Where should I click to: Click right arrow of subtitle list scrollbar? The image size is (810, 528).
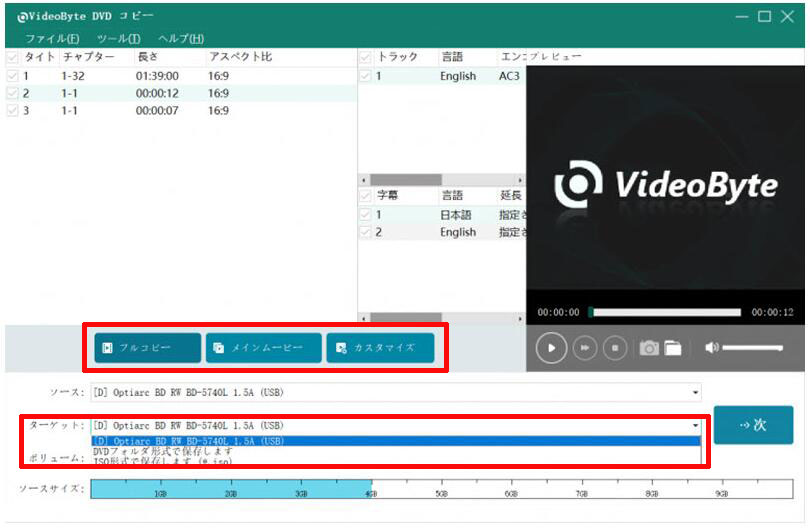click(520, 318)
